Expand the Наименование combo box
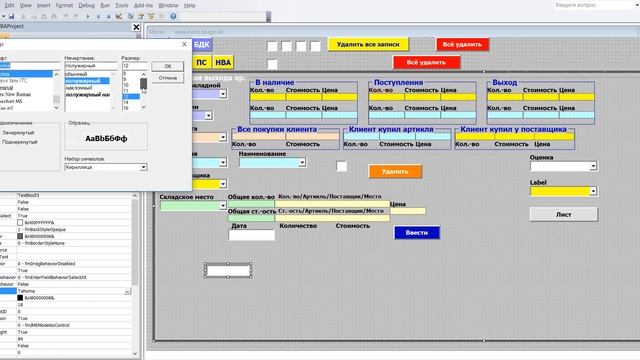640x360 pixels. coord(302,162)
